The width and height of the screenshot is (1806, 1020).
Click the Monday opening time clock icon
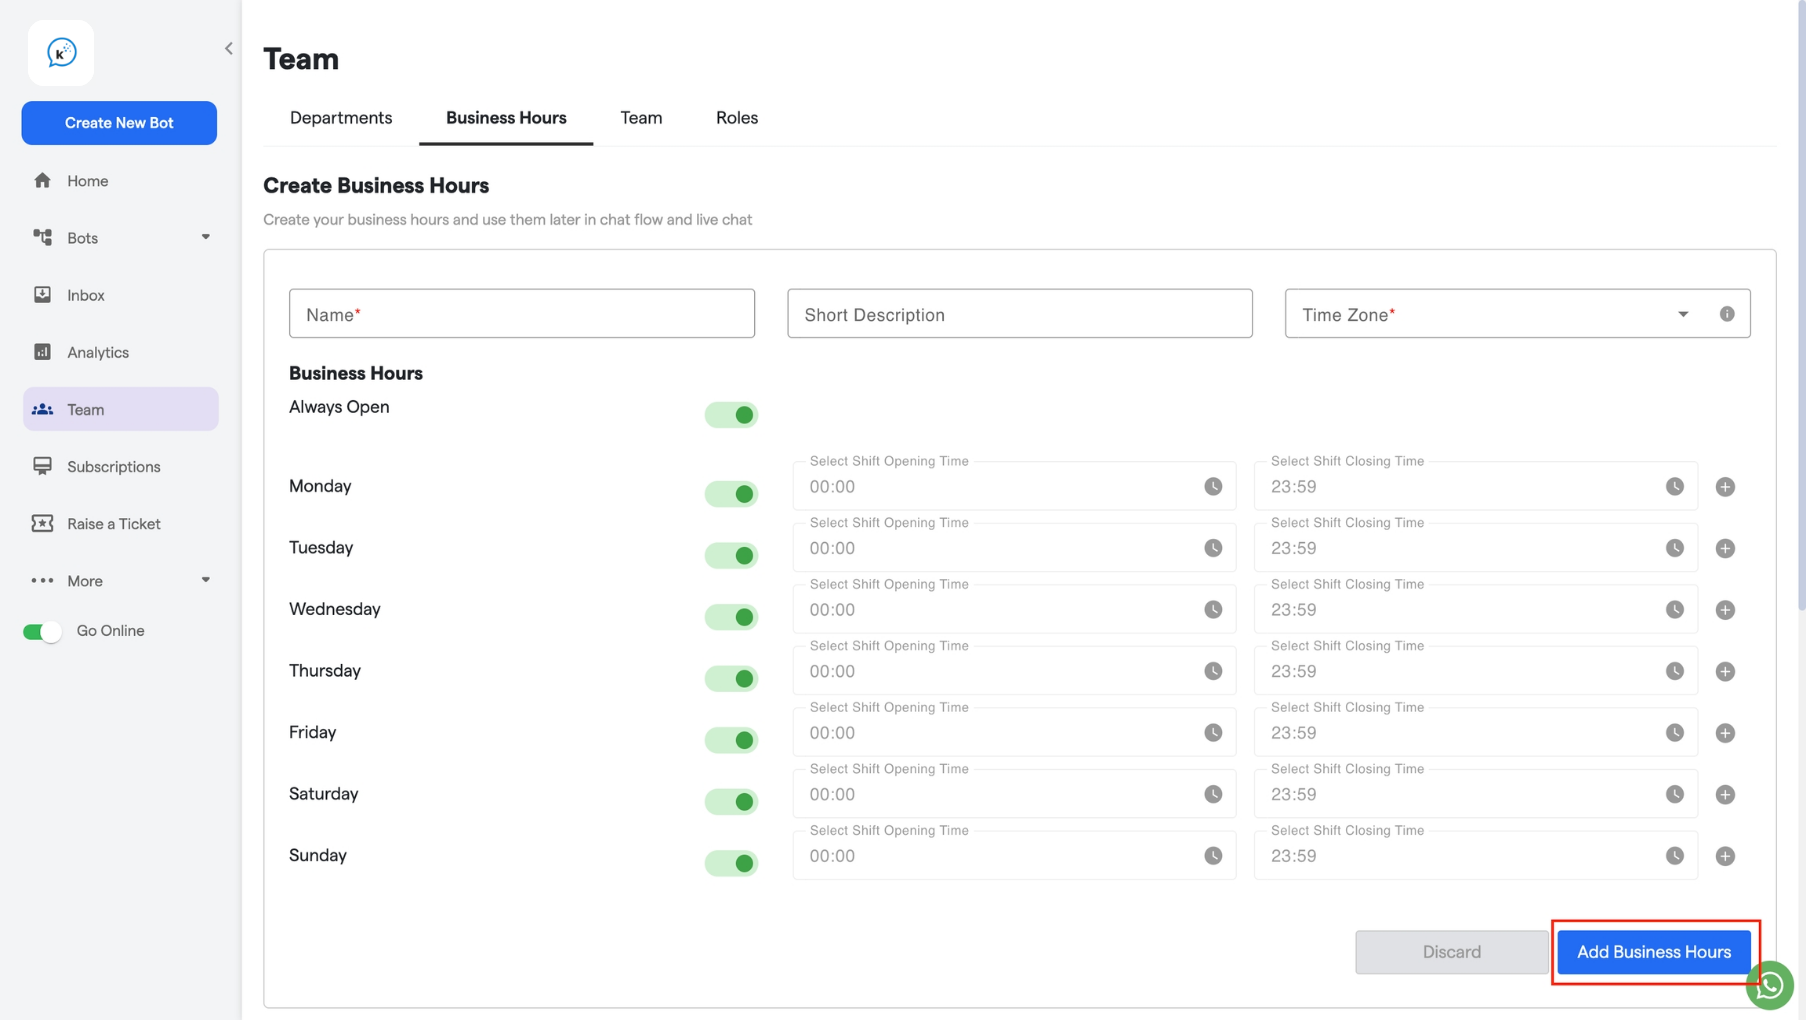pyautogui.click(x=1213, y=487)
